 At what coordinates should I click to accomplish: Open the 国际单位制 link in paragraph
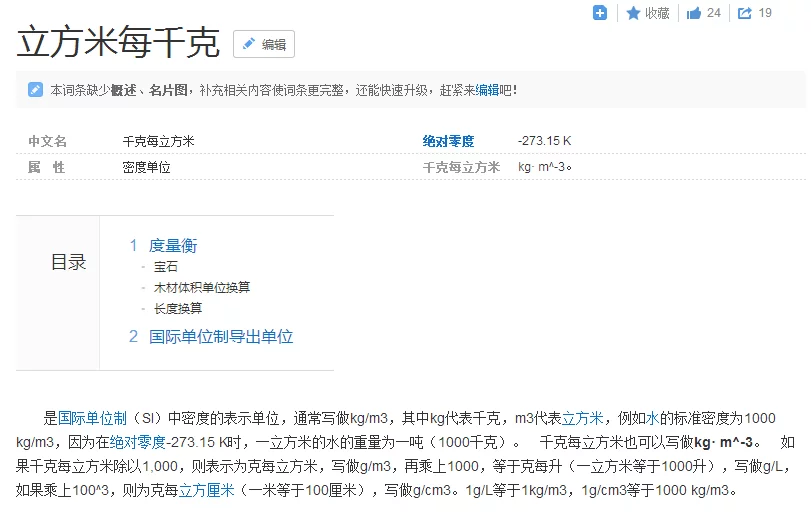pyautogui.click(x=92, y=418)
